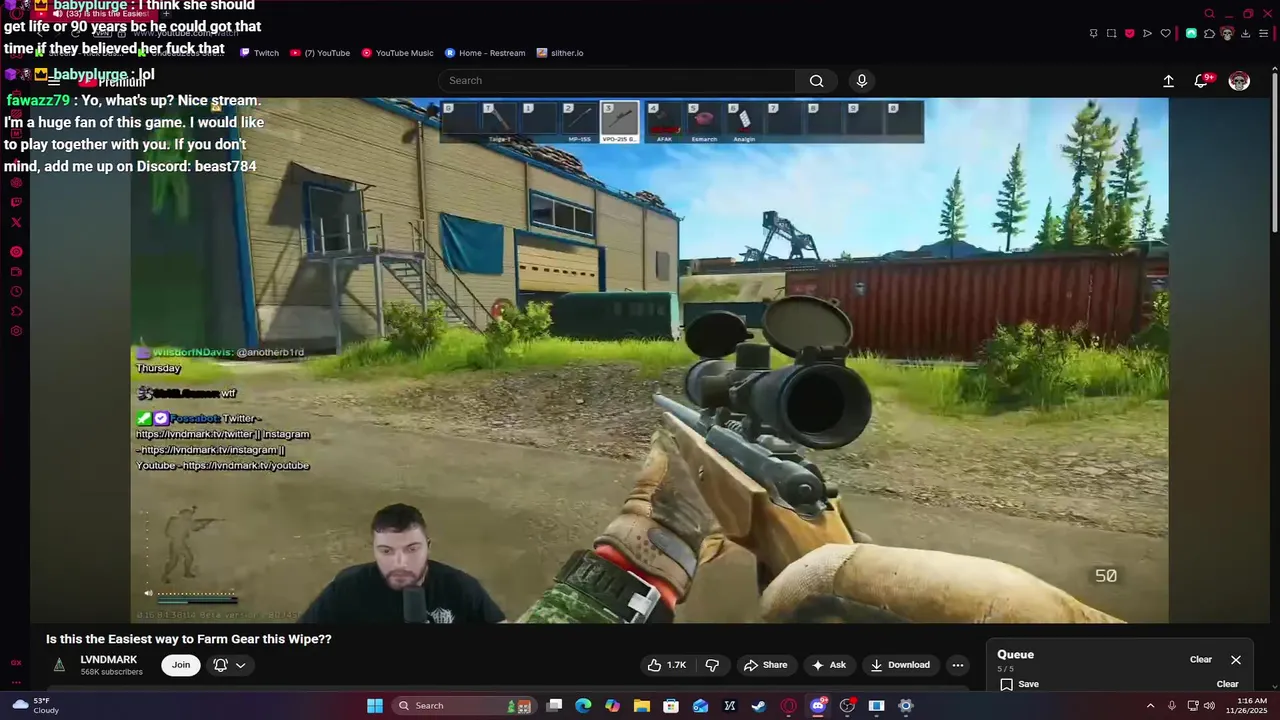Take a snapshot with the browser capture icon

(1111, 33)
